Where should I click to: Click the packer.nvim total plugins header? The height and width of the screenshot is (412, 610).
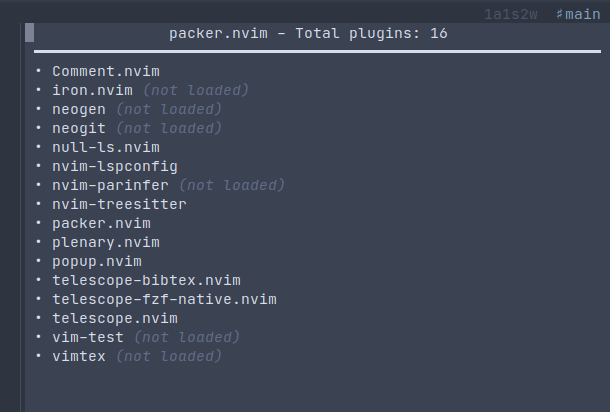pyautogui.click(x=308, y=33)
